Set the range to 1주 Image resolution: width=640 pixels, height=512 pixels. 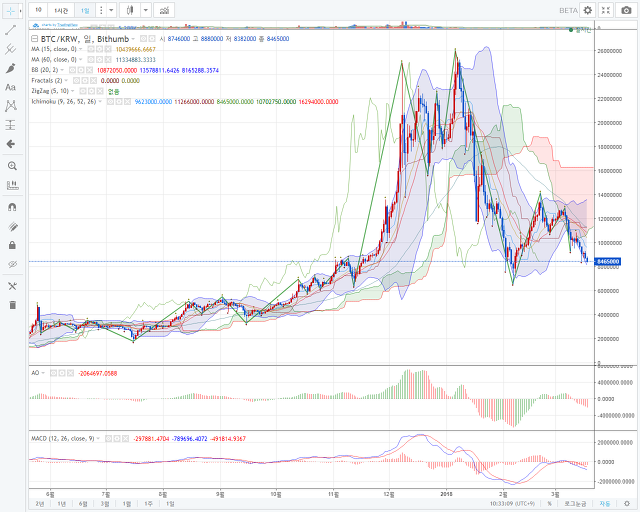pos(148,504)
